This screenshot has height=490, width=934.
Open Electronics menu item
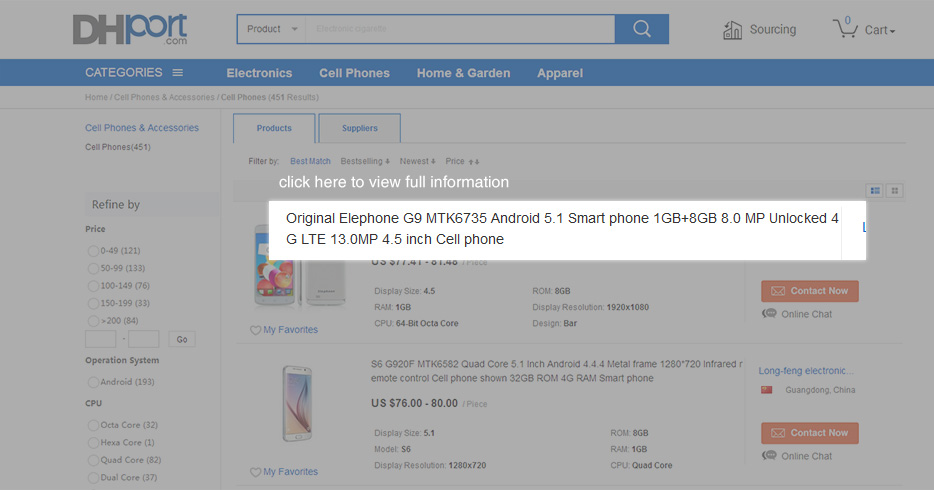pyautogui.click(x=259, y=73)
